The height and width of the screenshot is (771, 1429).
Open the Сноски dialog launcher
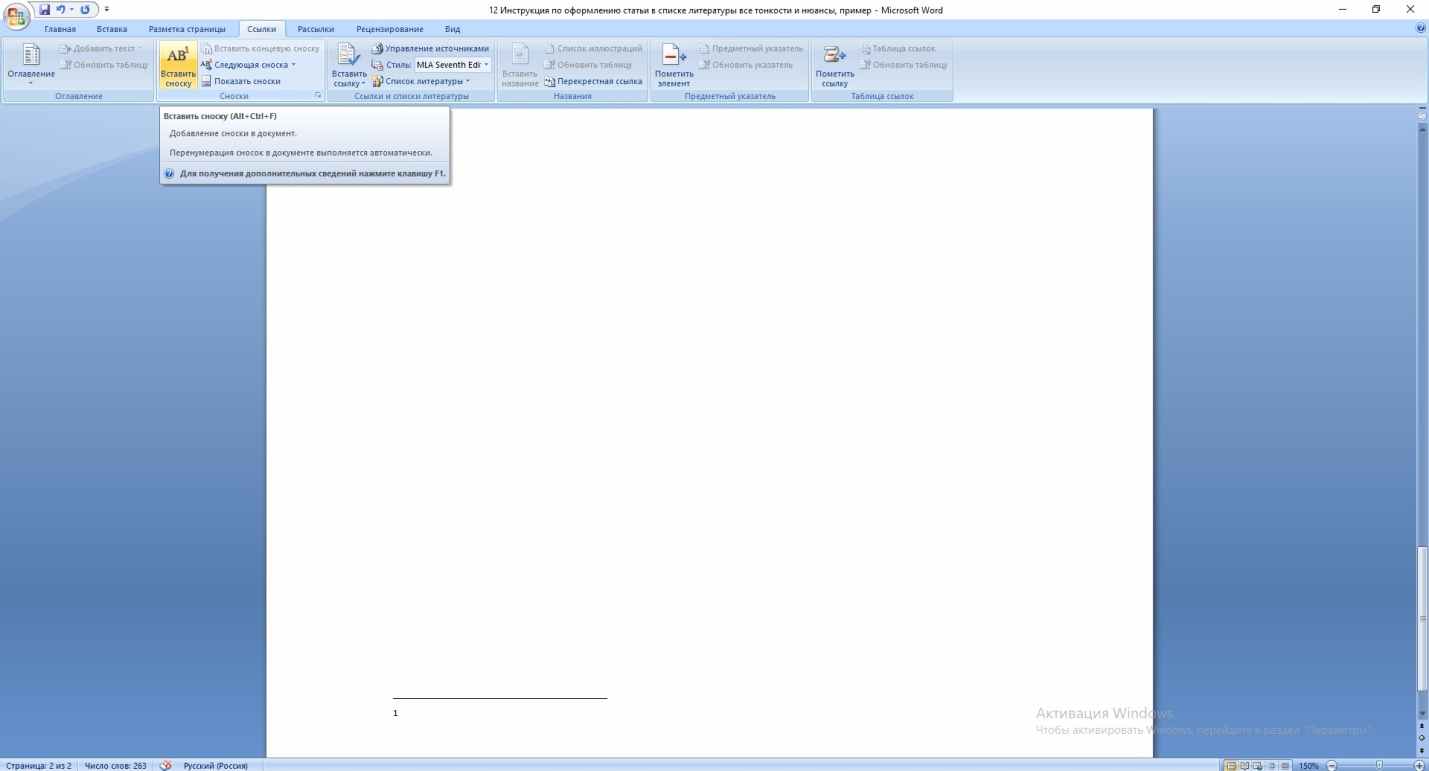(x=318, y=96)
